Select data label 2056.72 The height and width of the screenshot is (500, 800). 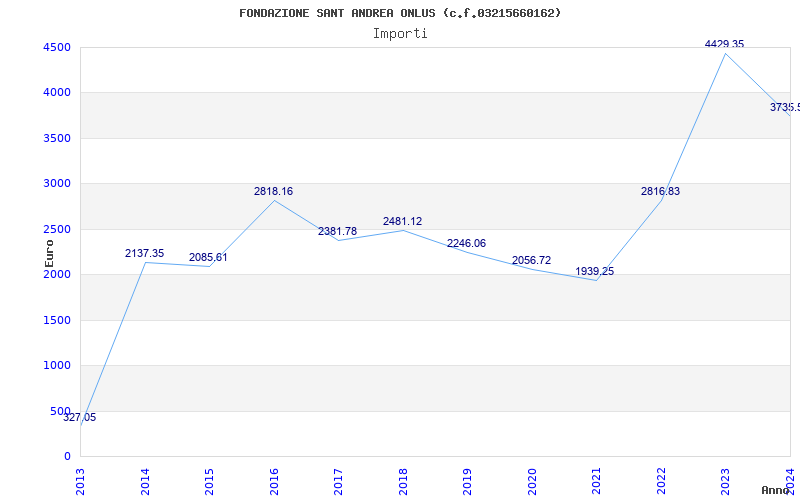532,261
